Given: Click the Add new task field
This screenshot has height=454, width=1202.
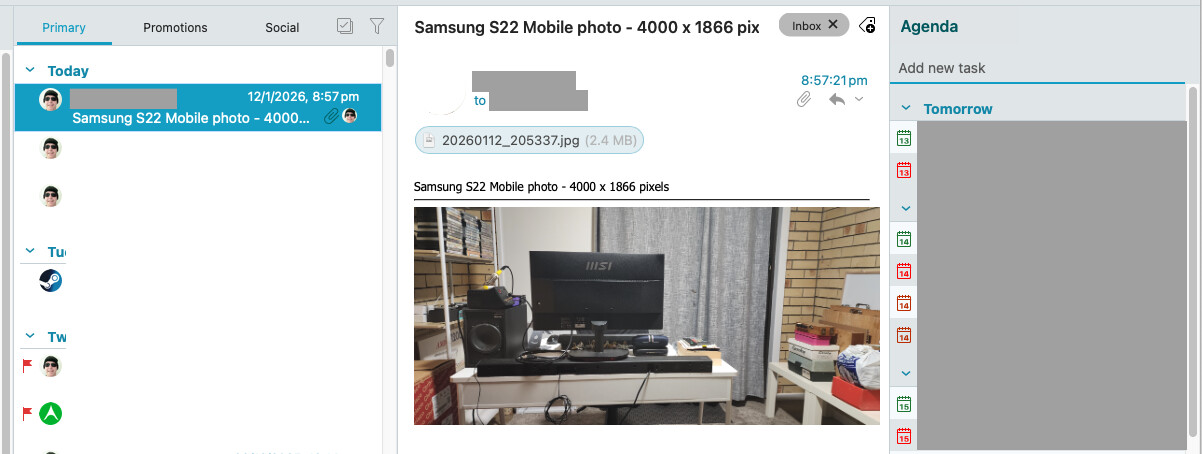Looking at the screenshot, I should 1040,68.
